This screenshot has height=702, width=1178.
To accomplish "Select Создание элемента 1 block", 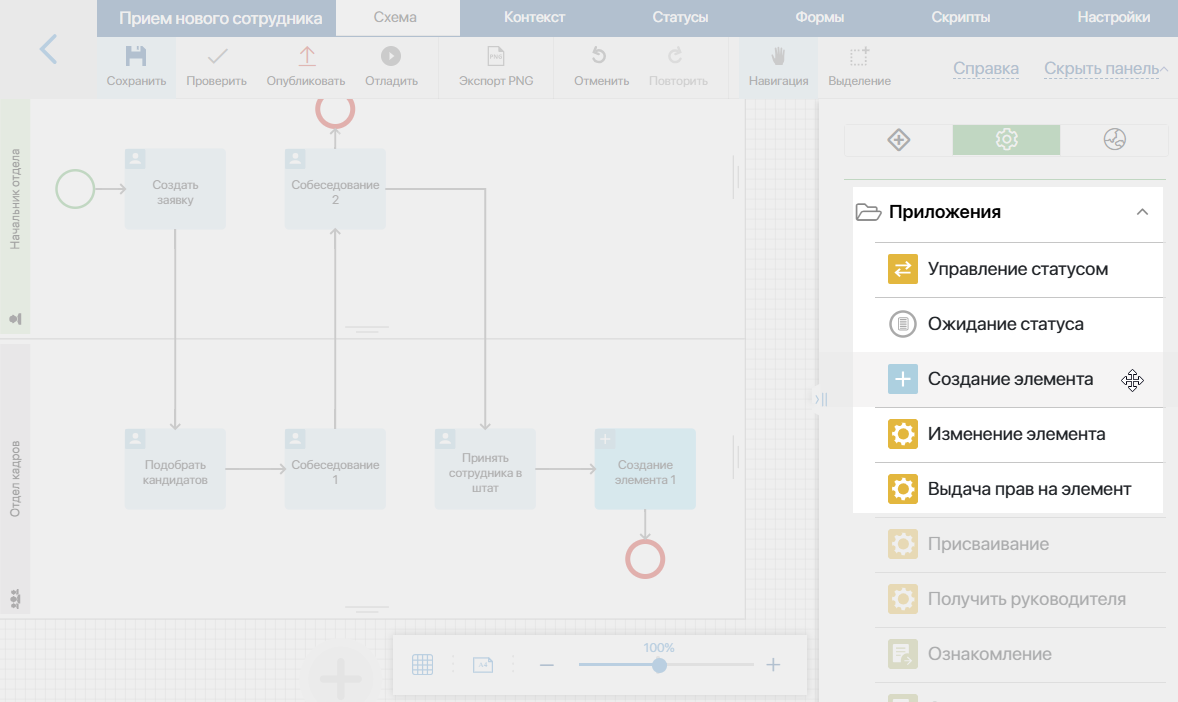I will click(x=645, y=469).
